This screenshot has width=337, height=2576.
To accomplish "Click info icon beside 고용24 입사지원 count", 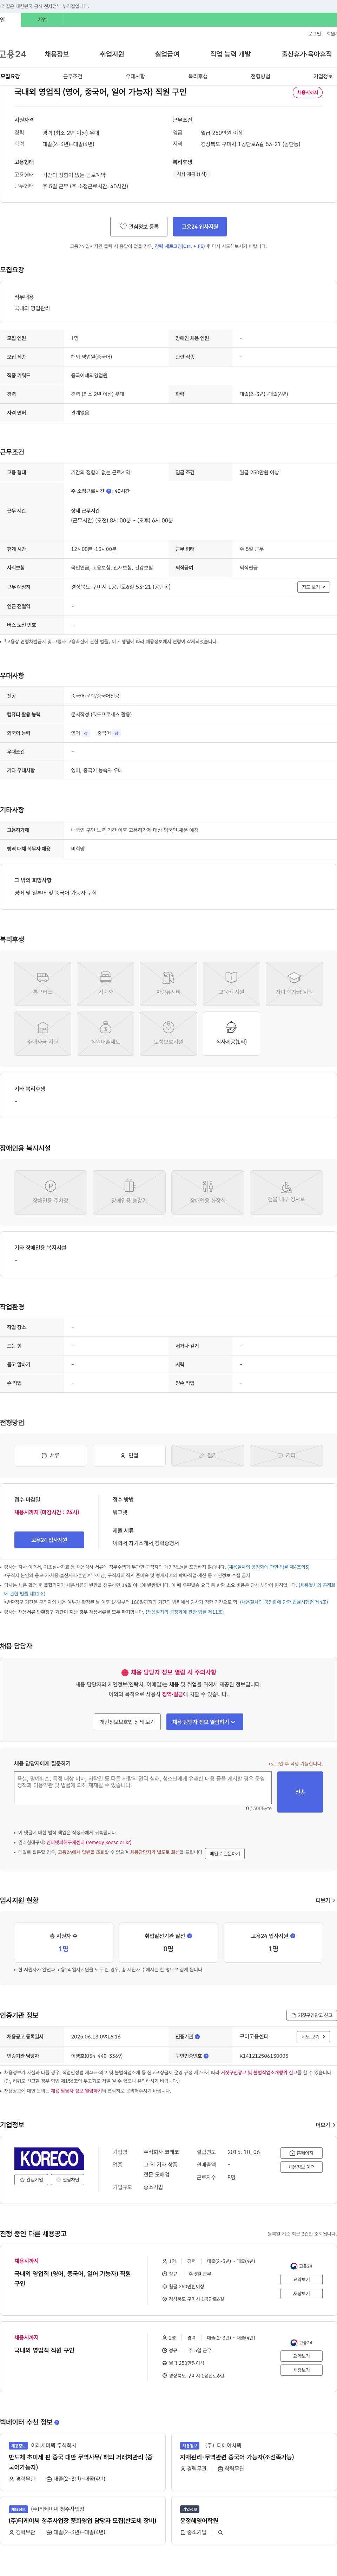I will point(293,1935).
